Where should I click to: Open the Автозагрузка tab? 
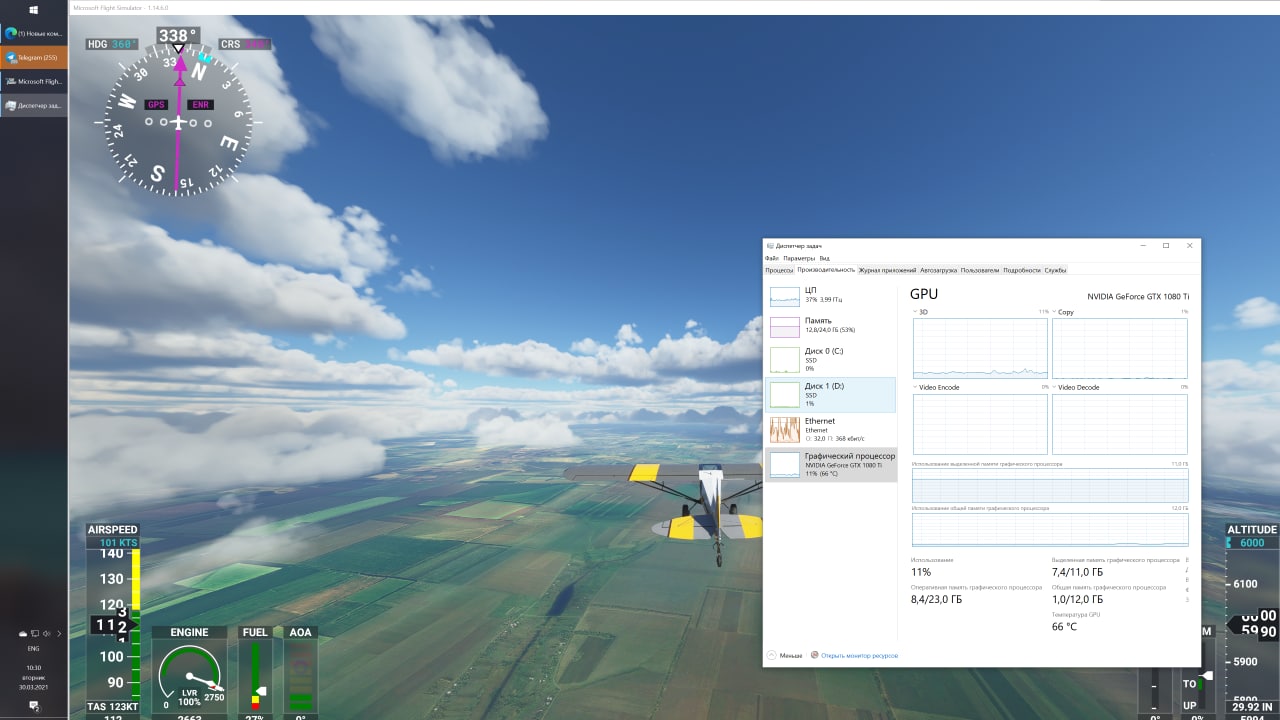(938, 270)
